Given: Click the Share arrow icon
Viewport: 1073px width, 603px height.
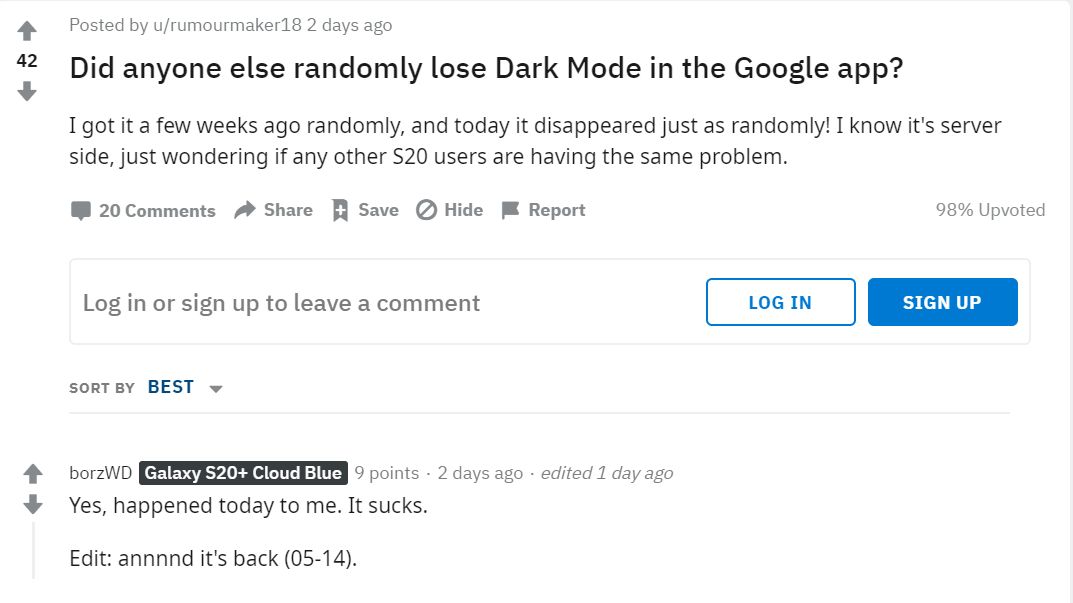Looking at the screenshot, I should click(x=245, y=210).
